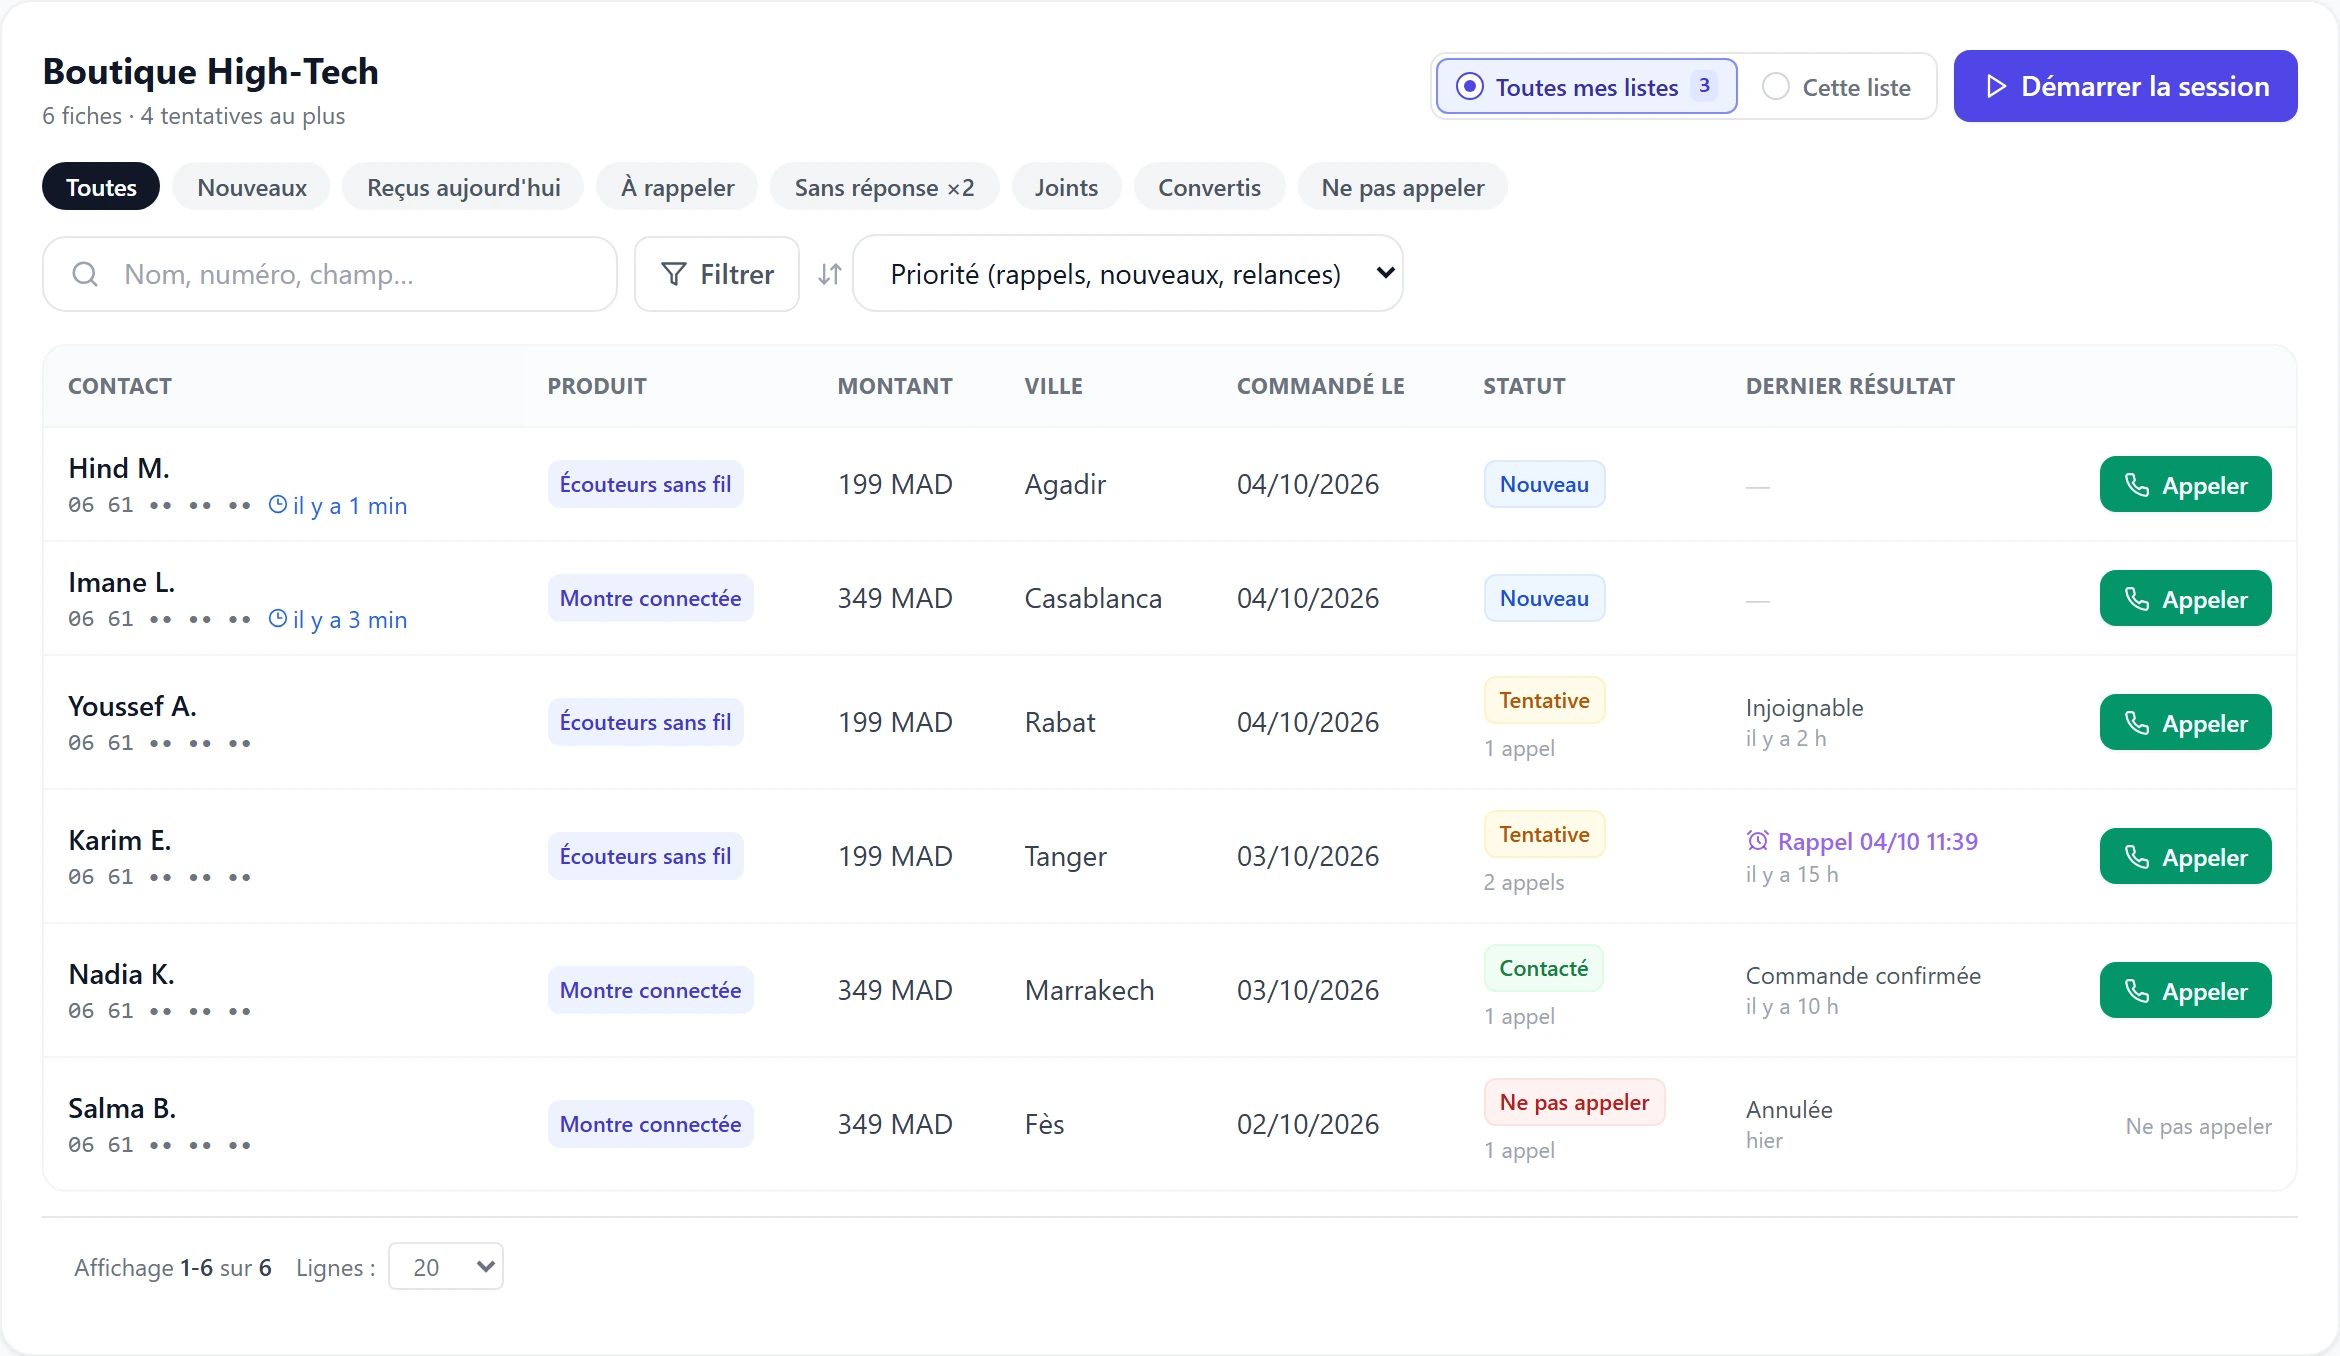Focus the Nom, numéro, champ search field
Viewport: 2340px width, 1356px height.
(330, 274)
